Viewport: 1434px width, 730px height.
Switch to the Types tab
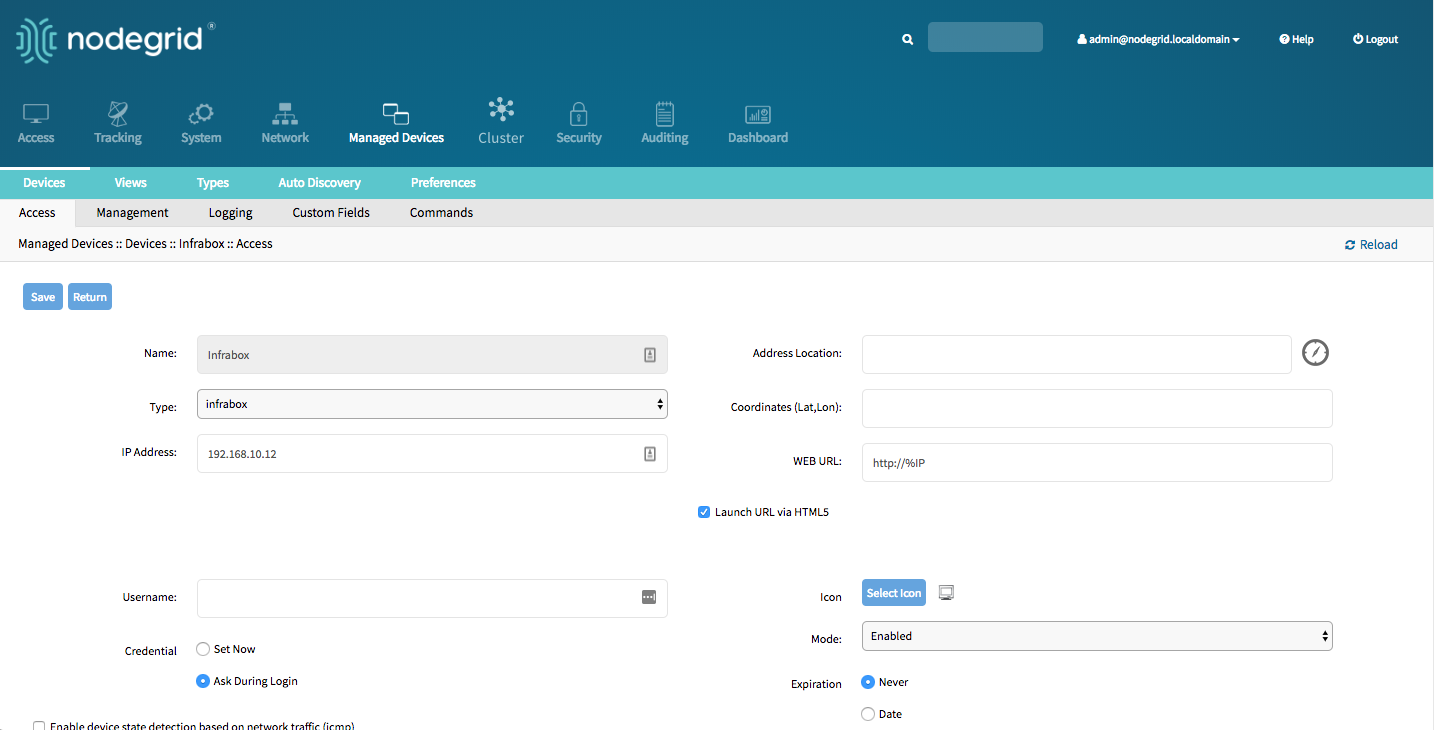[213, 183]
